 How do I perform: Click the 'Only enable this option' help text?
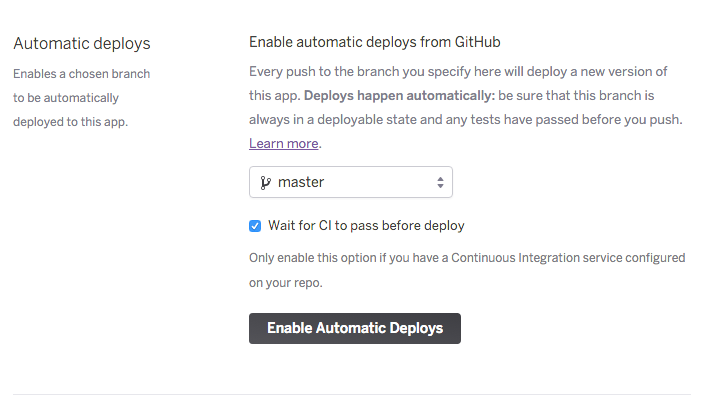point(467,258)
